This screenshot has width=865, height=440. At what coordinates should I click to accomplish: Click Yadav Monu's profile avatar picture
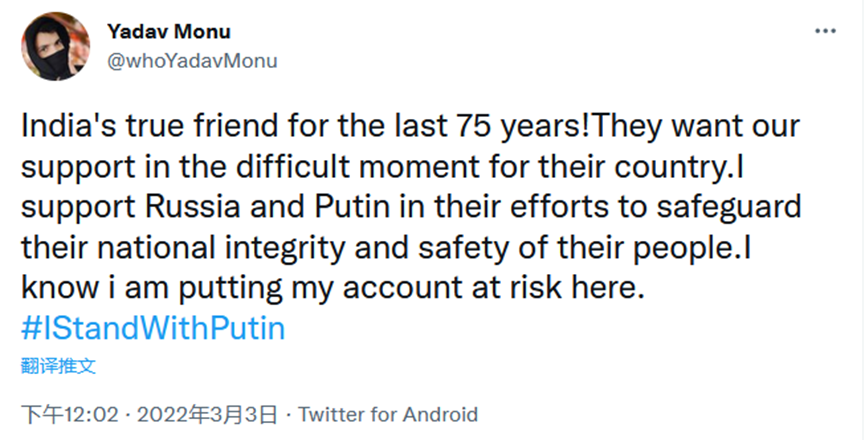click(x=54, y=46)
